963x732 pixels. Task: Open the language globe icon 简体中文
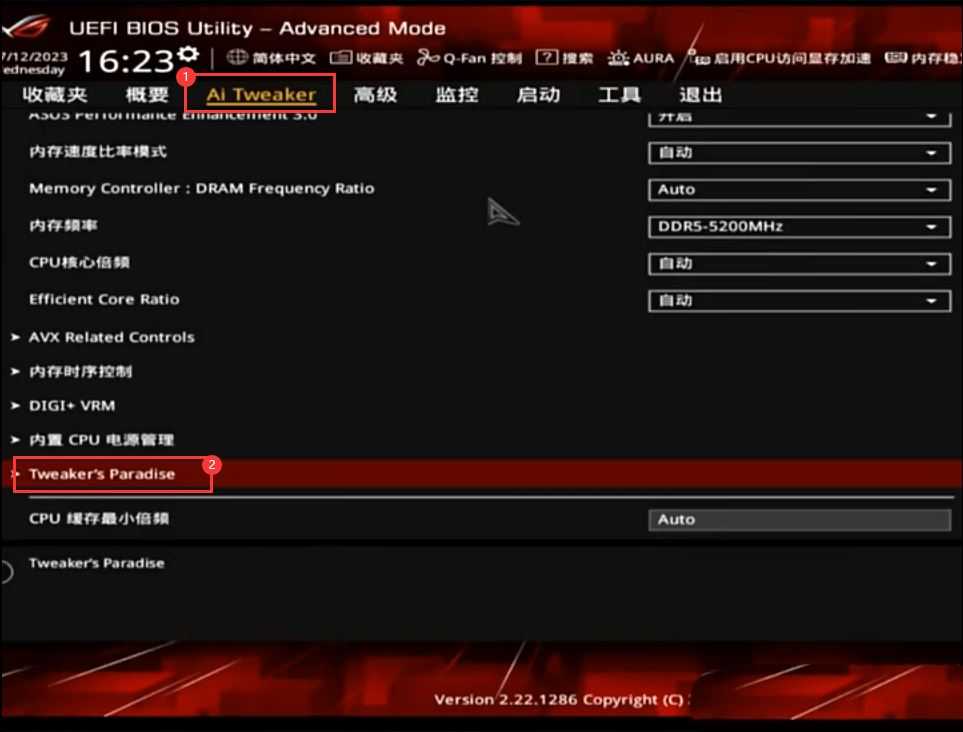point(237,58)
